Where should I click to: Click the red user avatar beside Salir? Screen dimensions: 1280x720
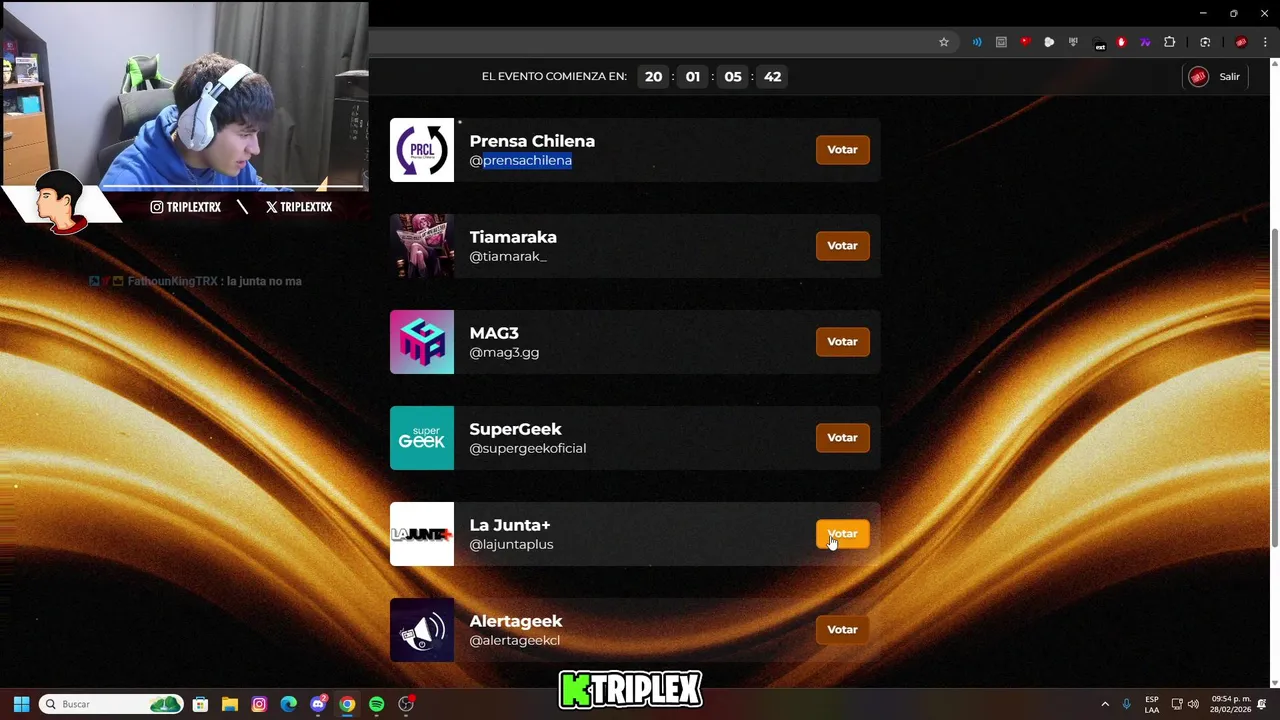[1198, 77]
